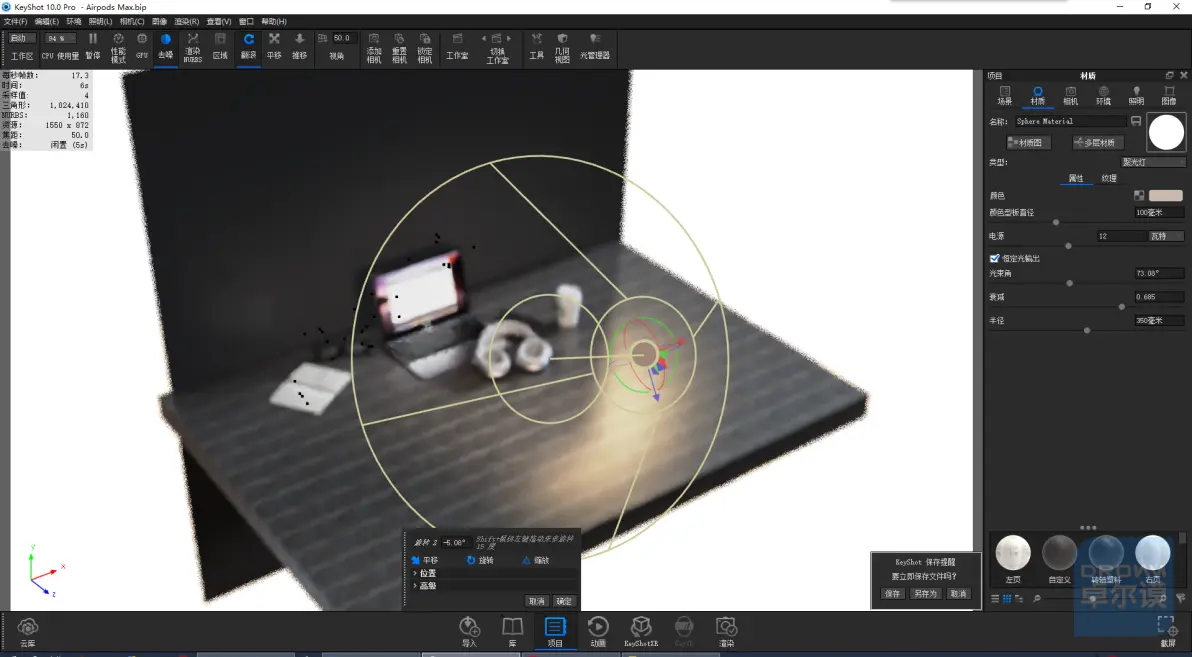Open the power unit dropdown (瓦特)
This screenshot has height=657, width=1192.
1167,236
